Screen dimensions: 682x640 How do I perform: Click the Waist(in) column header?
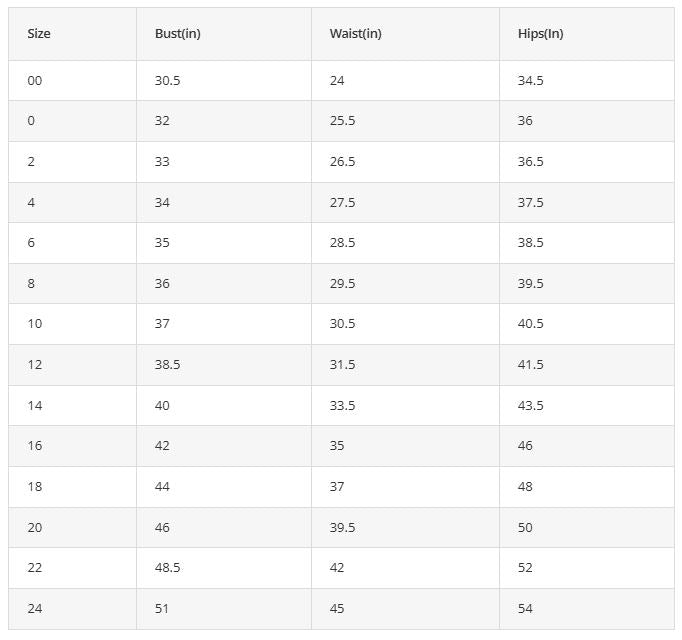(x=355, y=34)
